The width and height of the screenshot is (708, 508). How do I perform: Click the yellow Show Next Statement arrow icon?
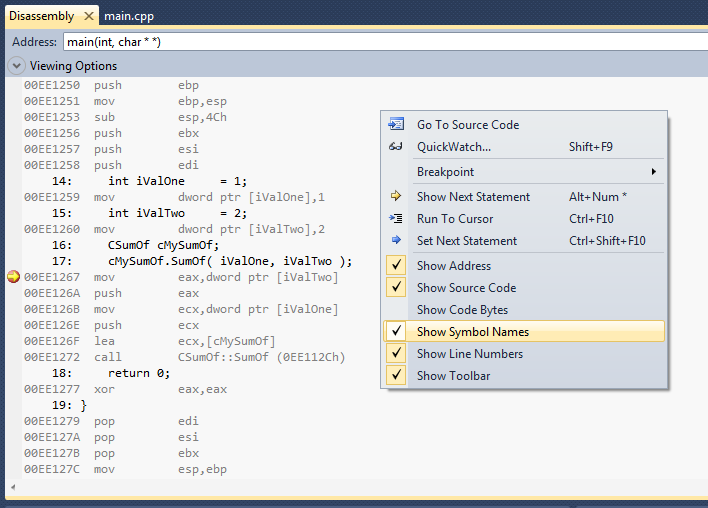coord(396,197)
